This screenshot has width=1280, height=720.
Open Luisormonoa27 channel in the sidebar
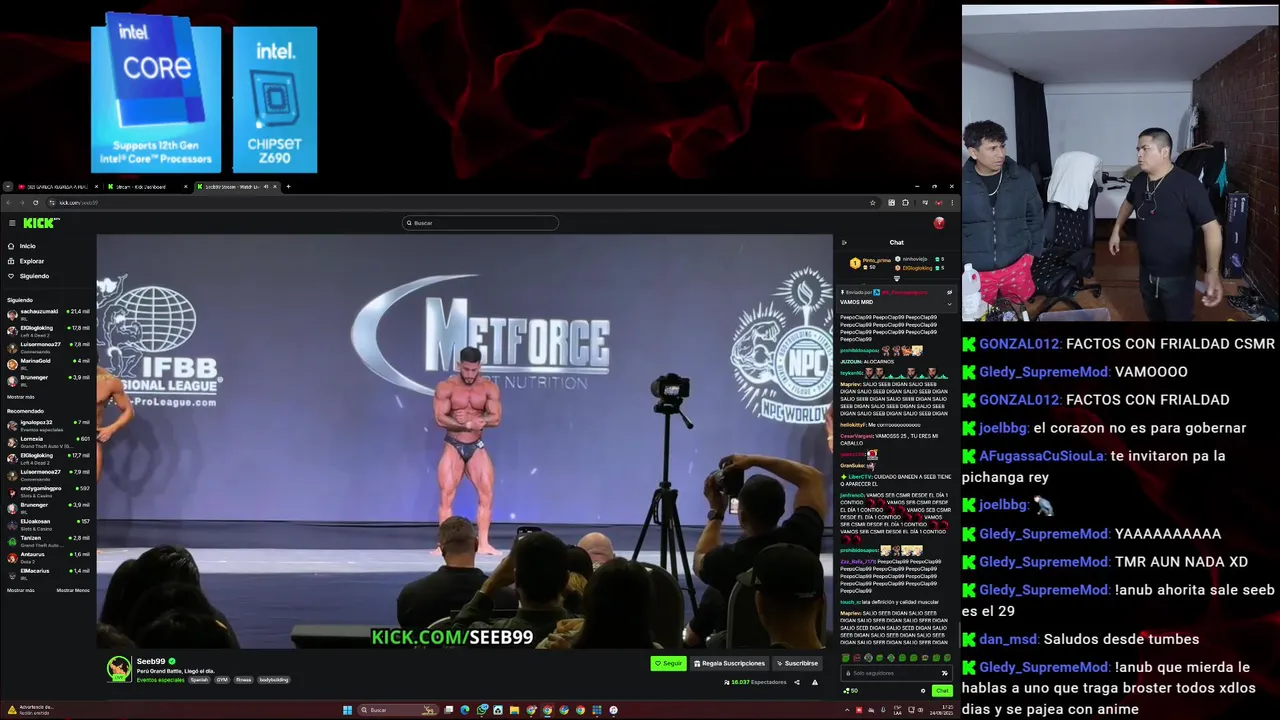coord(48,347)
